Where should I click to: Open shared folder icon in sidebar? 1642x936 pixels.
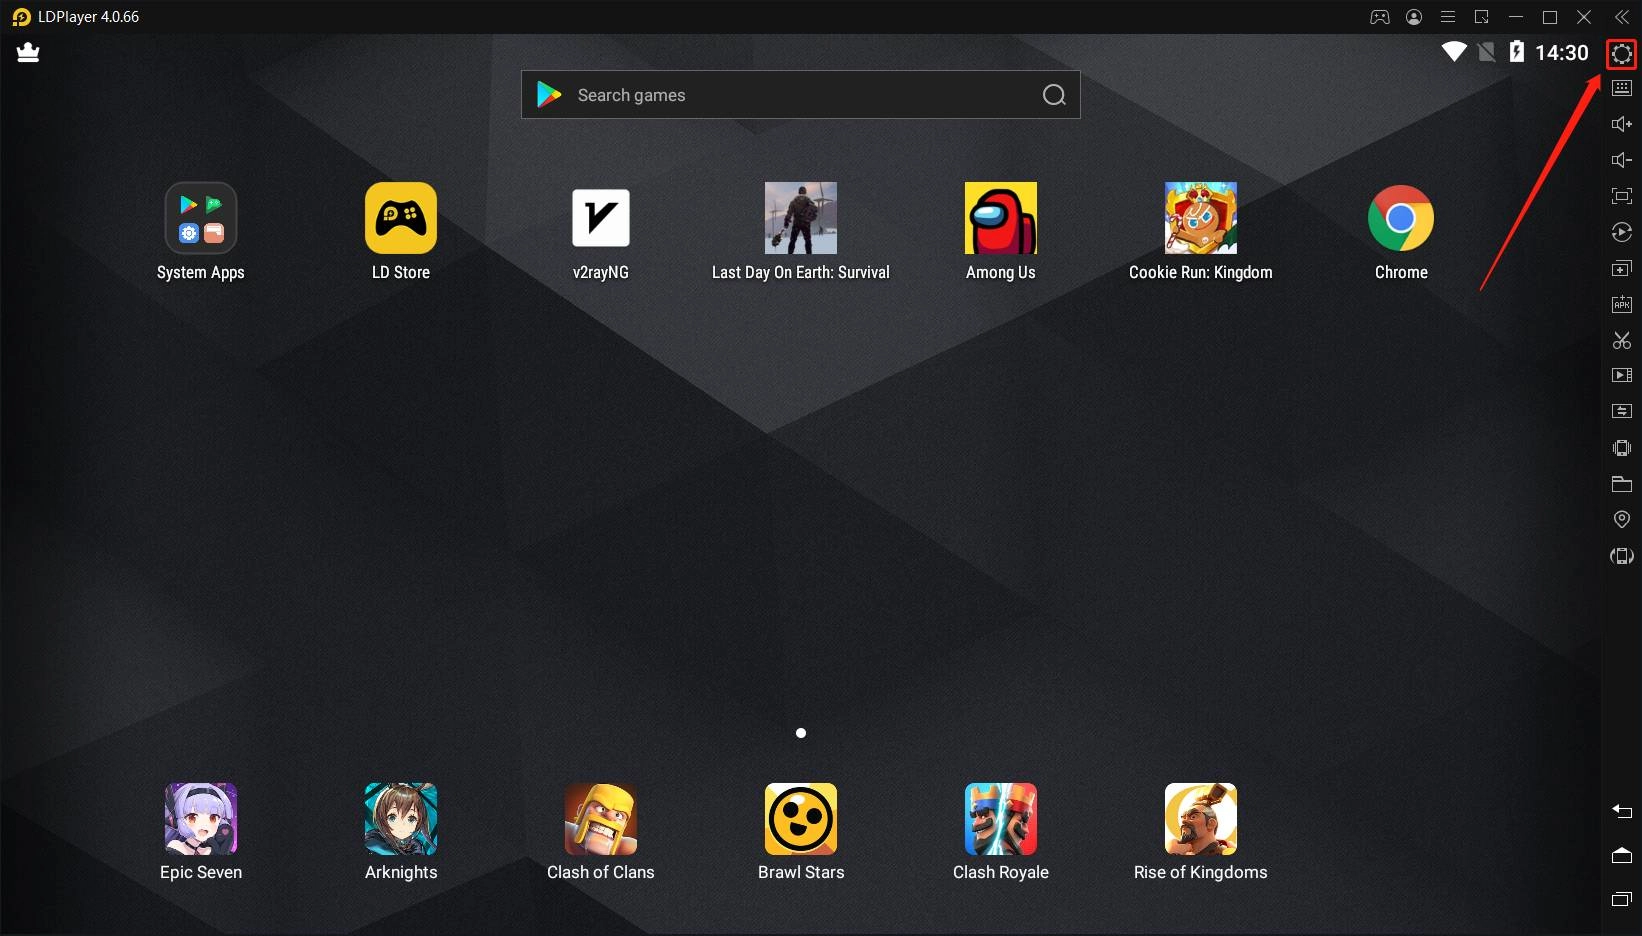[x=1622, y=484]
